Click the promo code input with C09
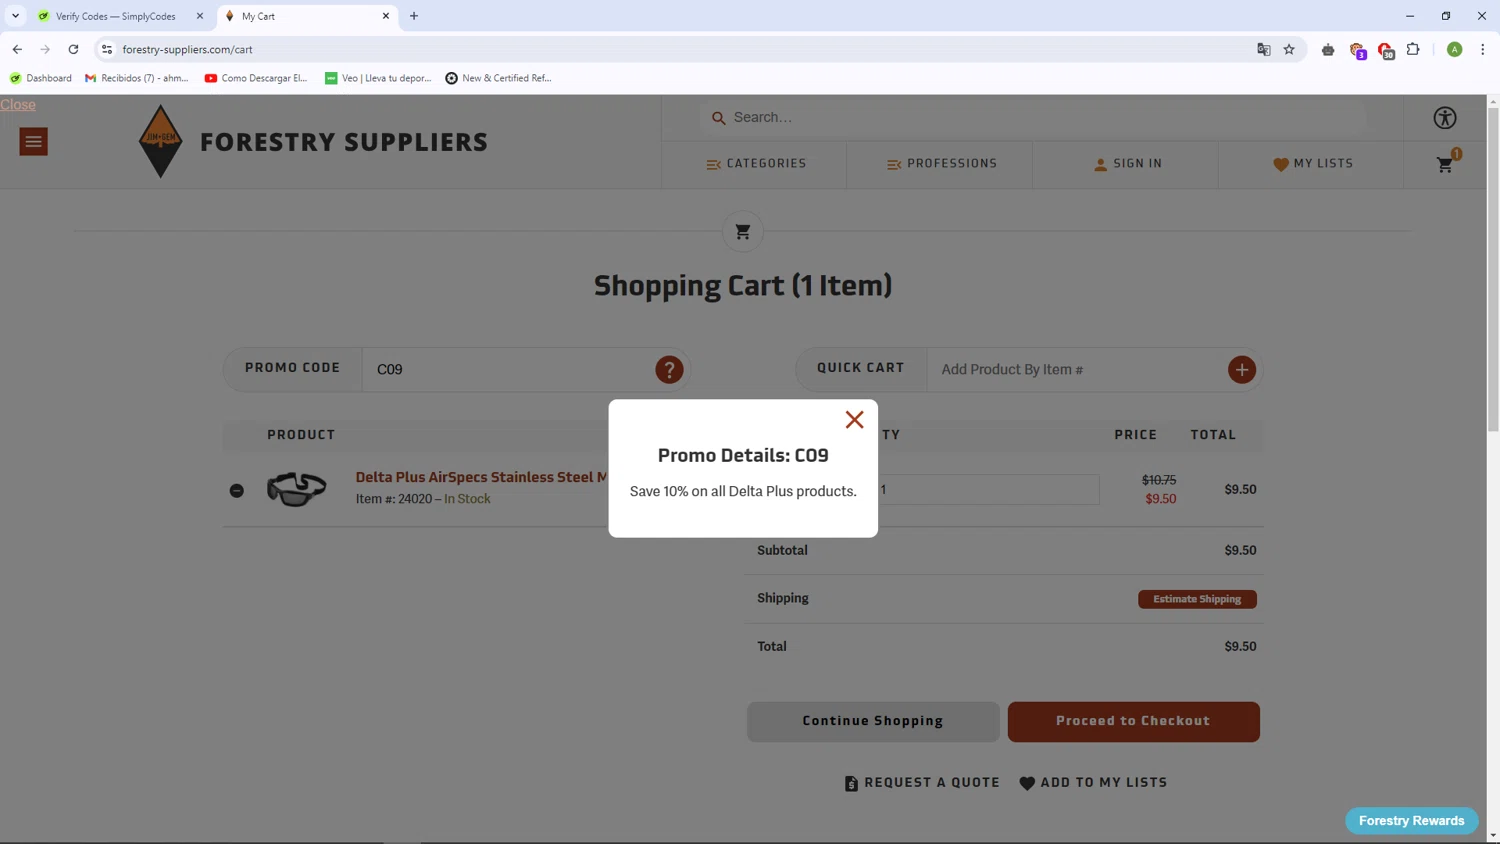Viewport: 1500px width, 844px height. (x=508, y=370)
